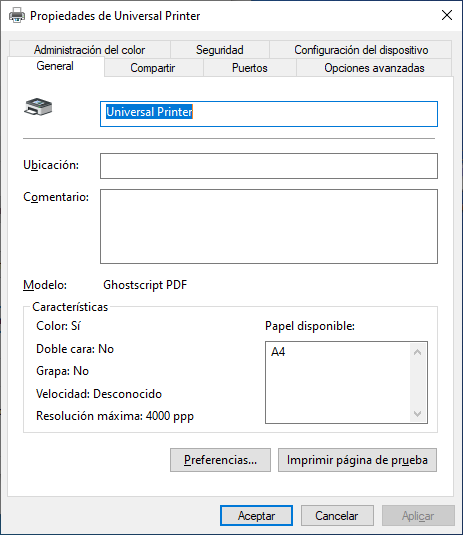The height and width of the screenshot is (535, 463).
Task: Click the Velocidad: Desconocido text
Action: tap(99, 394)
